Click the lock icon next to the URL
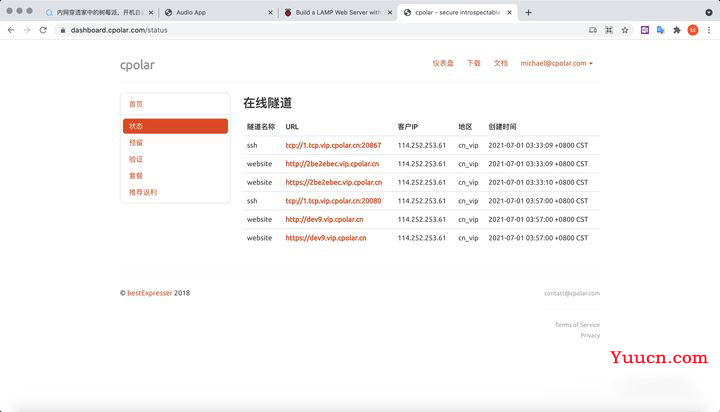The height and width of the screenshot is (412, 720). pos(63,30)
